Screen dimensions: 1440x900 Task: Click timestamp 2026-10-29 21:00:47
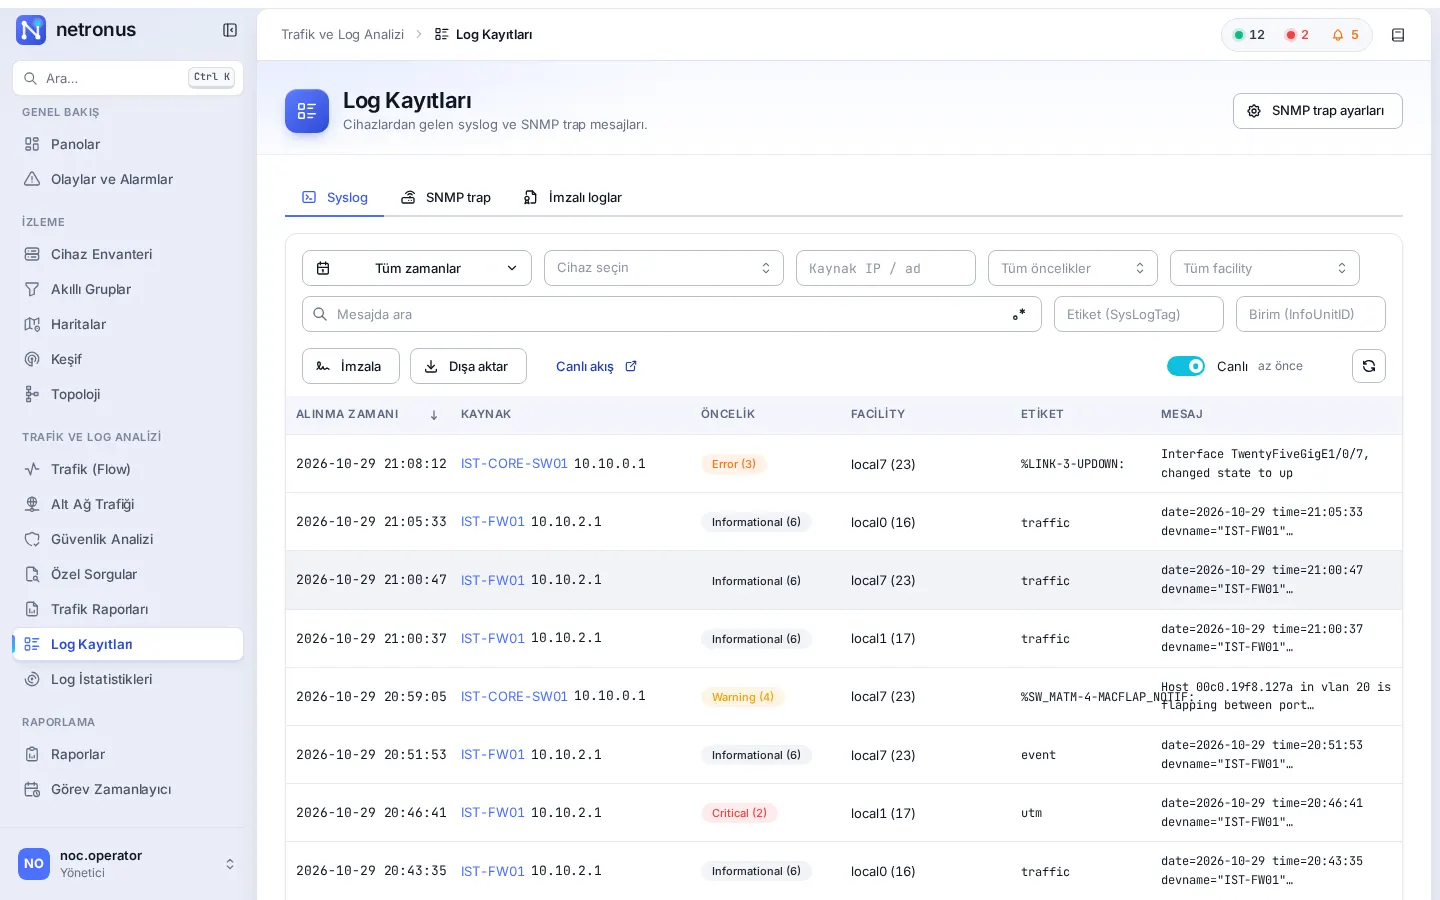[371, 580]
